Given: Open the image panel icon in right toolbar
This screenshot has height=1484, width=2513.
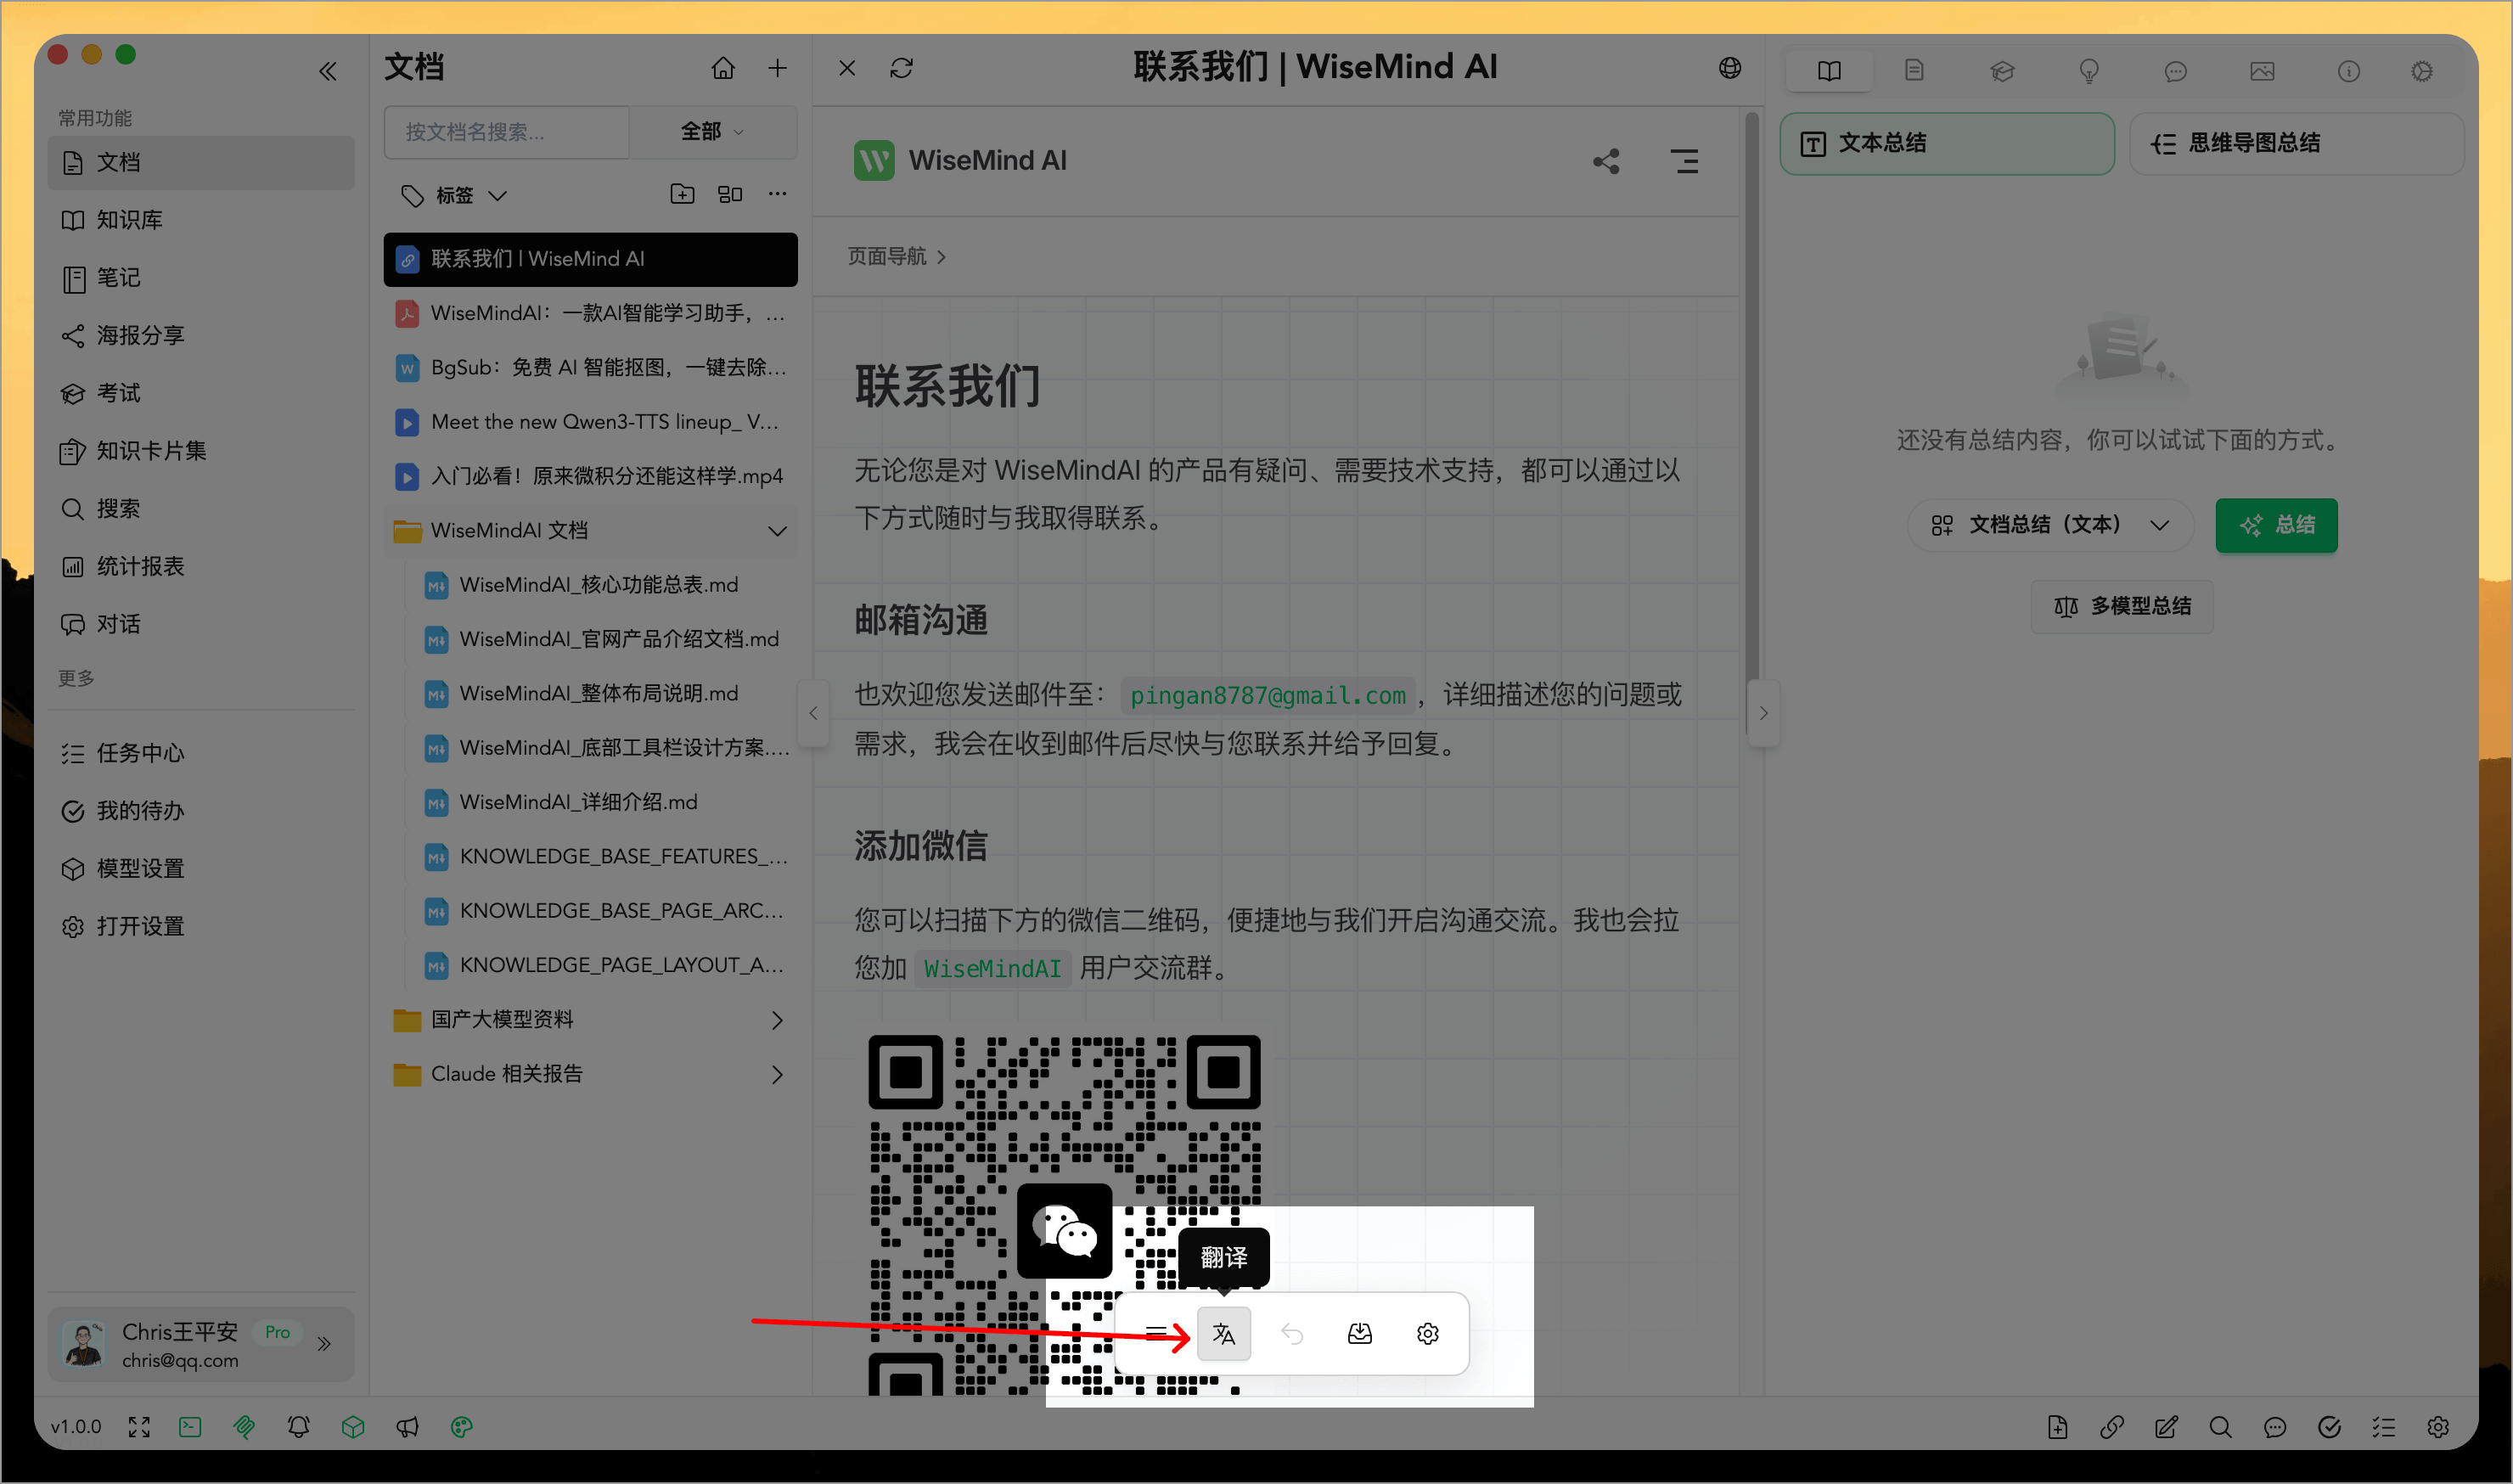Looking at the screenshot, I should point(2263,71).
